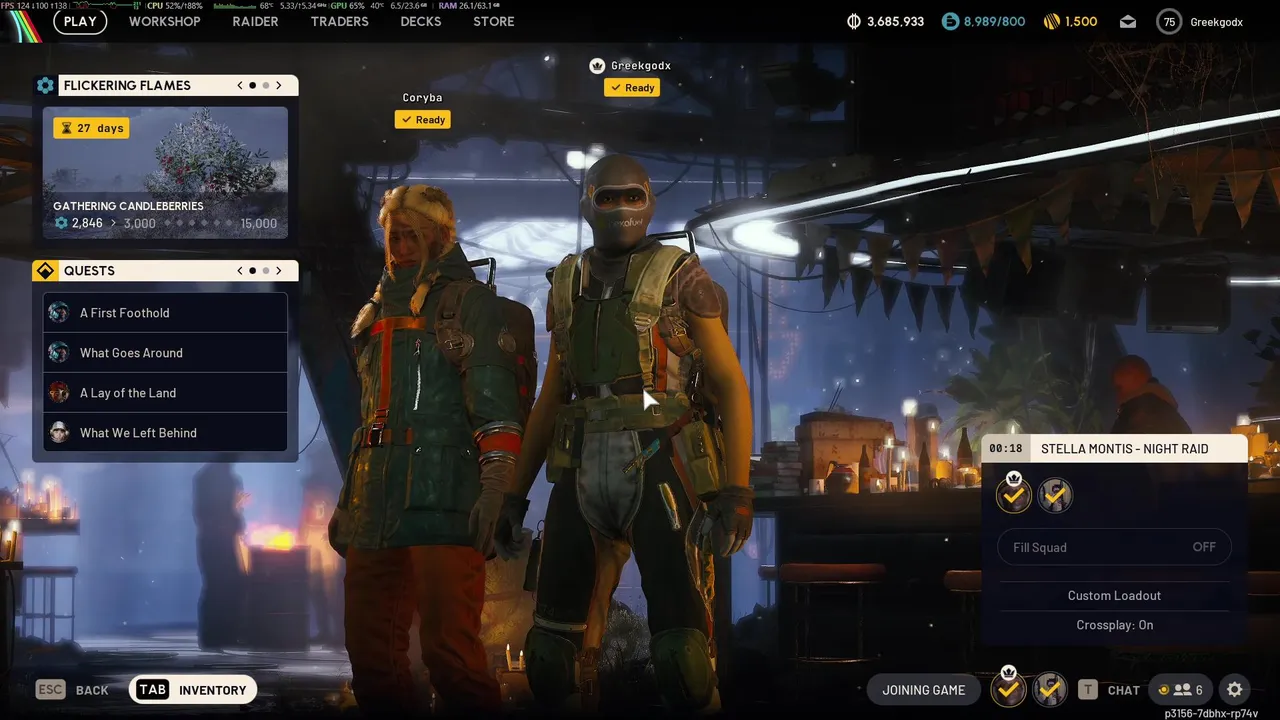Go to previous Quests page
This screenshot has width=1280, height=720.
tap(240, 271)
